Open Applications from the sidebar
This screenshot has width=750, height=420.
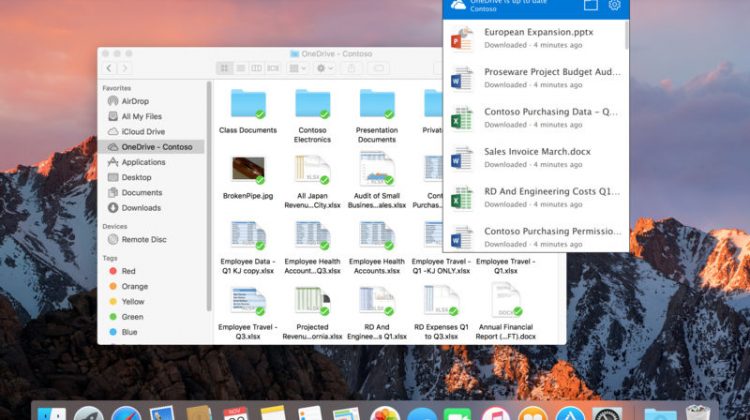click(153, 162)
